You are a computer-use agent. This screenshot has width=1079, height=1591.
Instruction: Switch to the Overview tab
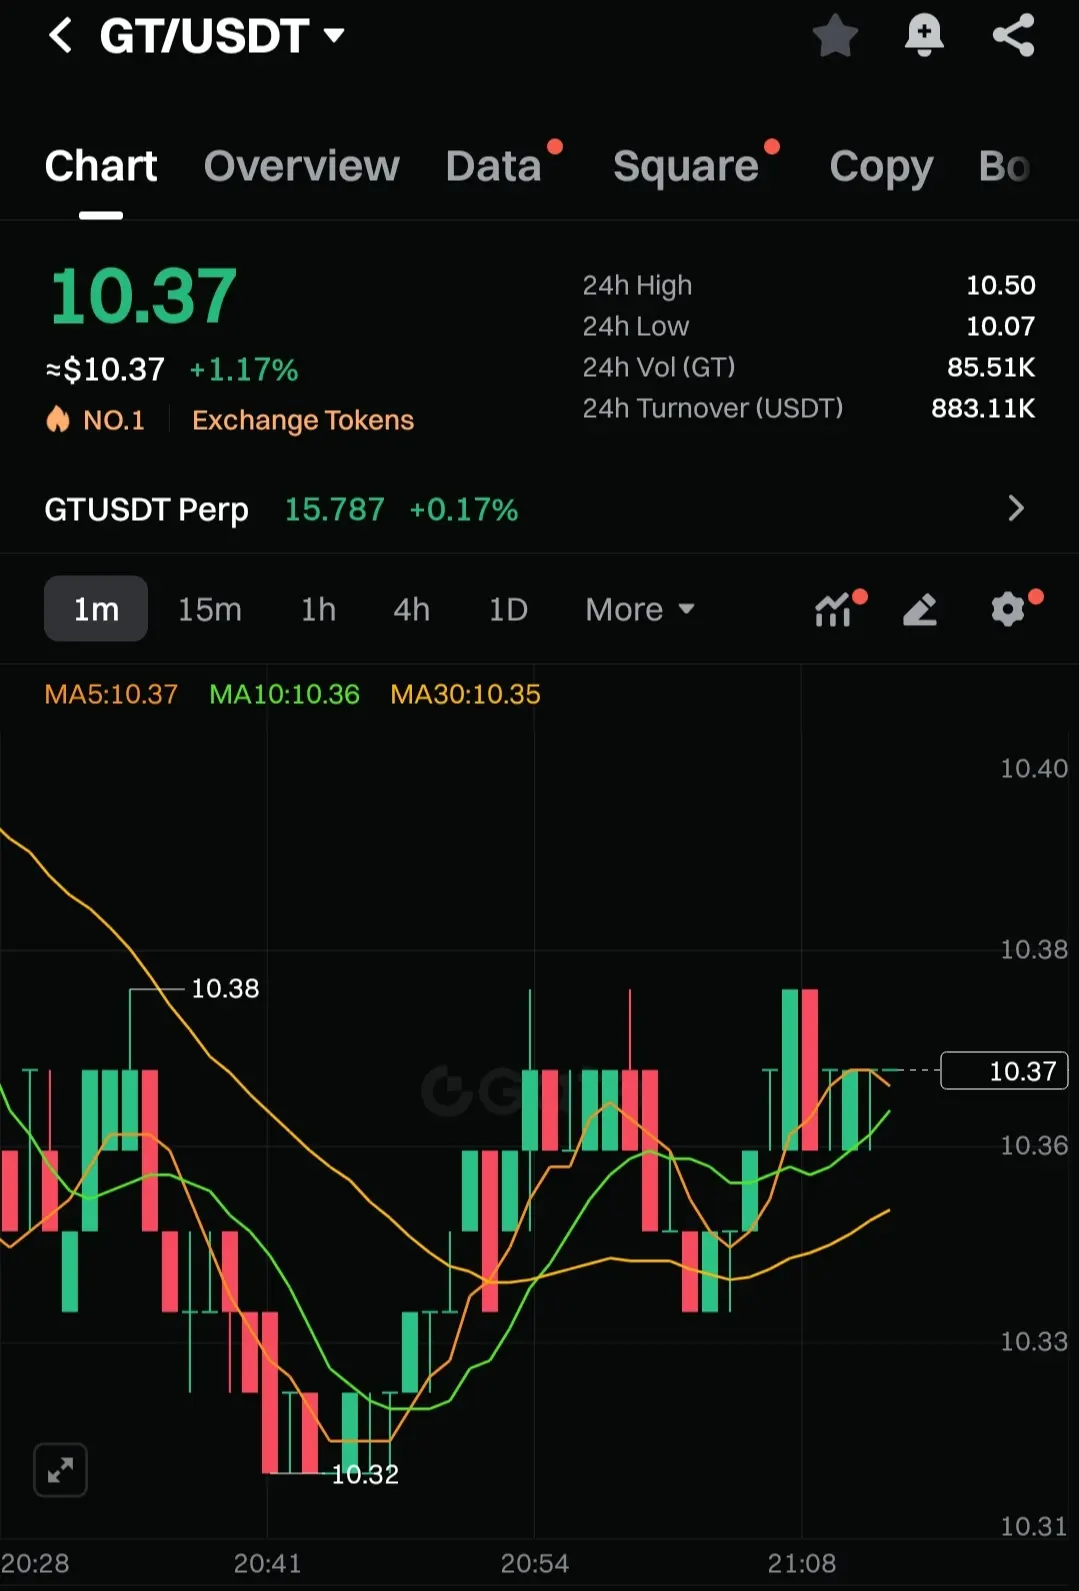pos(301,166)
